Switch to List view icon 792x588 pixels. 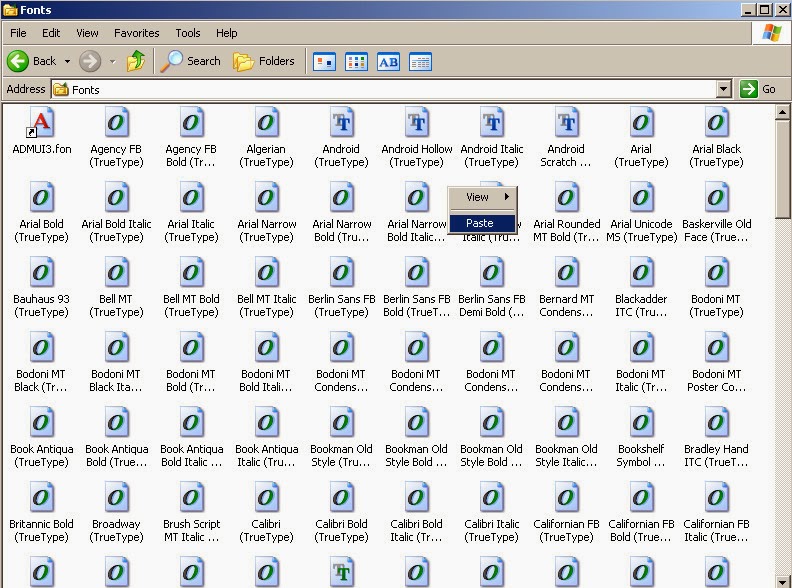tap(357, 62)
